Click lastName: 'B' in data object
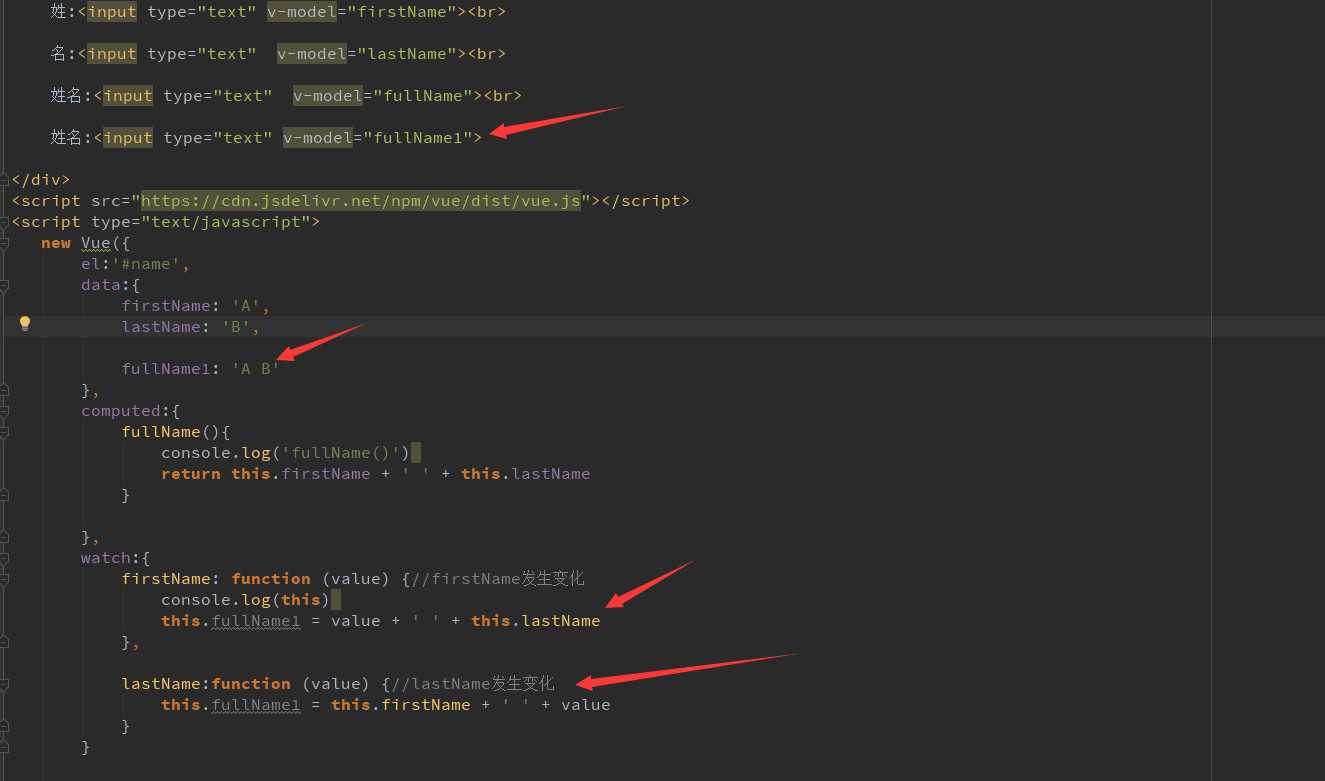The image size is (1325, 781). pyautogui.click(x=191, y=327)
